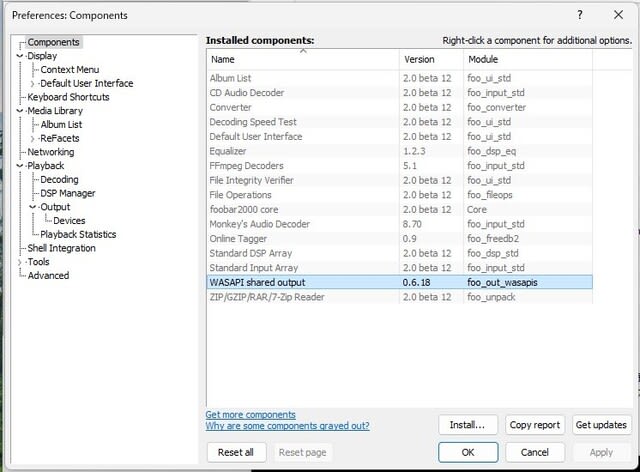The width and height of the screenshot is (640, 472).
Task: Click the Reset all button
Action: coord(236,452)
